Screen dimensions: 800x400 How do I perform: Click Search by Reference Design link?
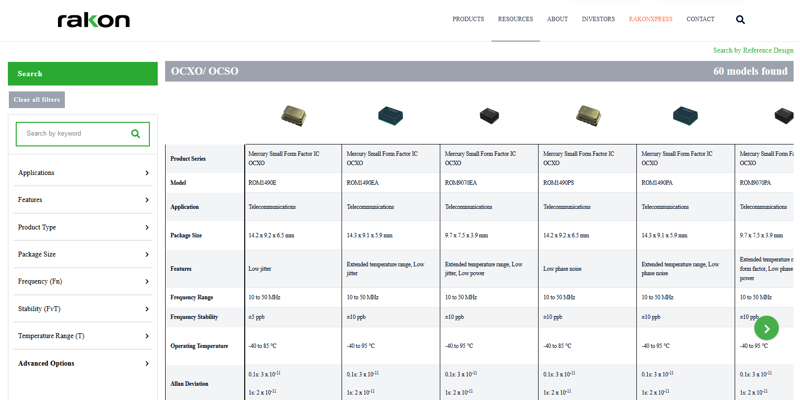click(x=753, y=51)
